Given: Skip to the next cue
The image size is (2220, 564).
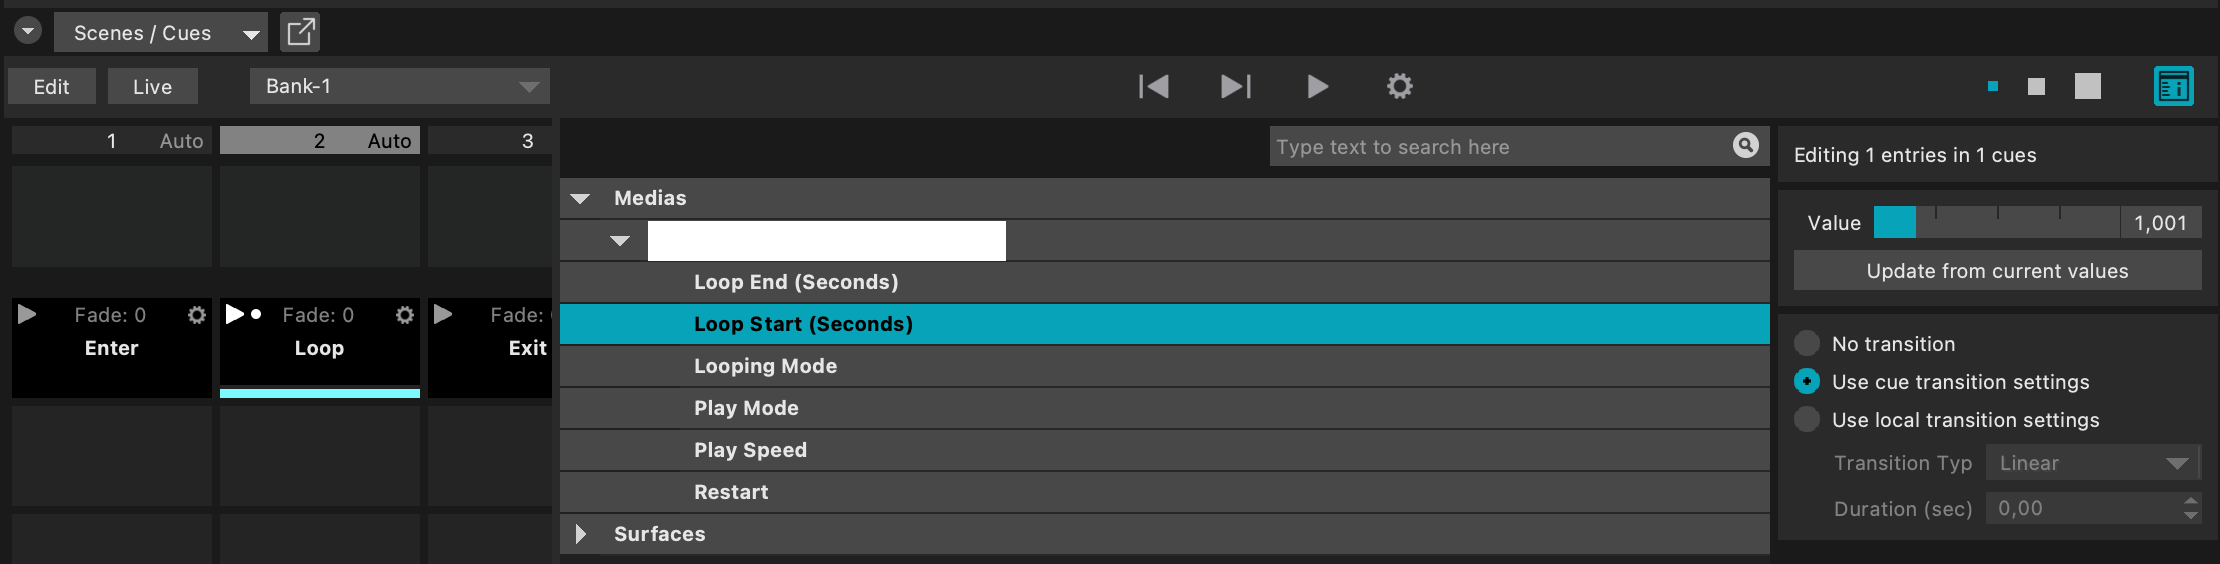Looking at the screenshot, I should pos(1236,87).
